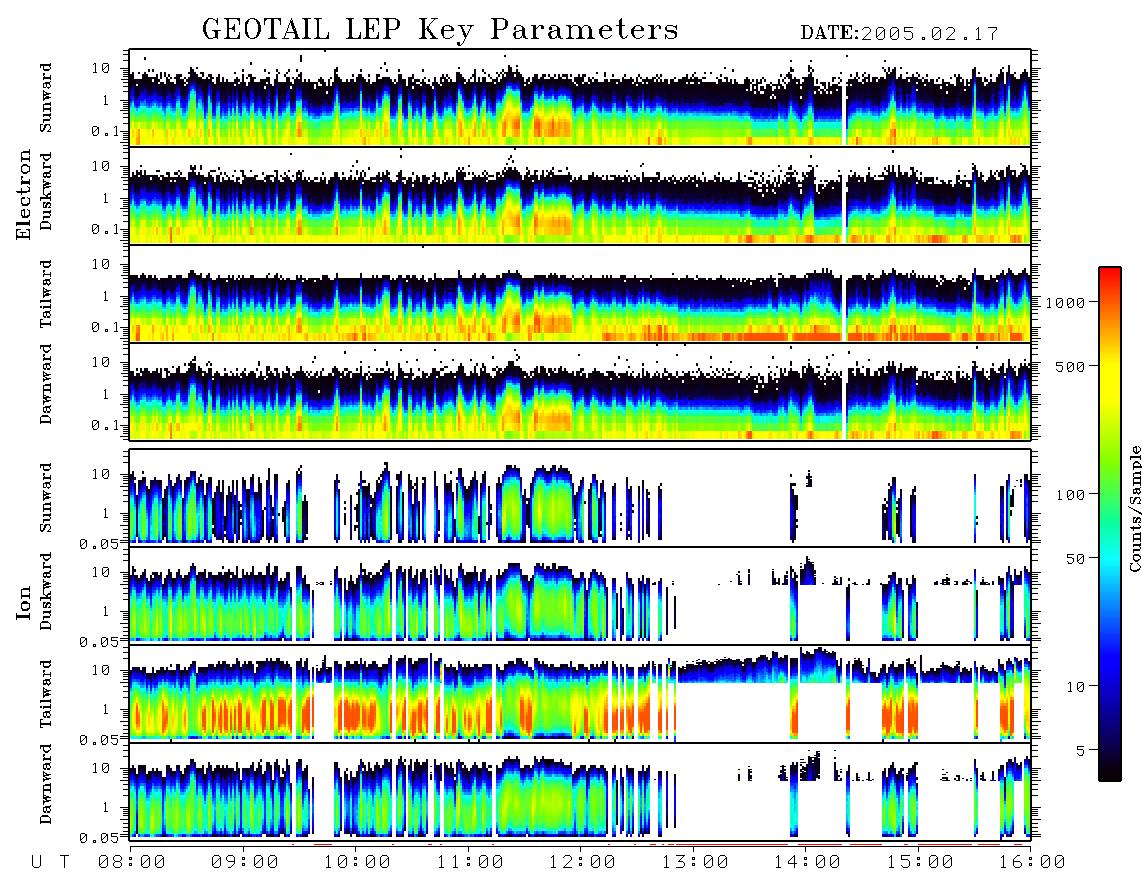Click the 10:00 time tick label

[x=357, y=863]
